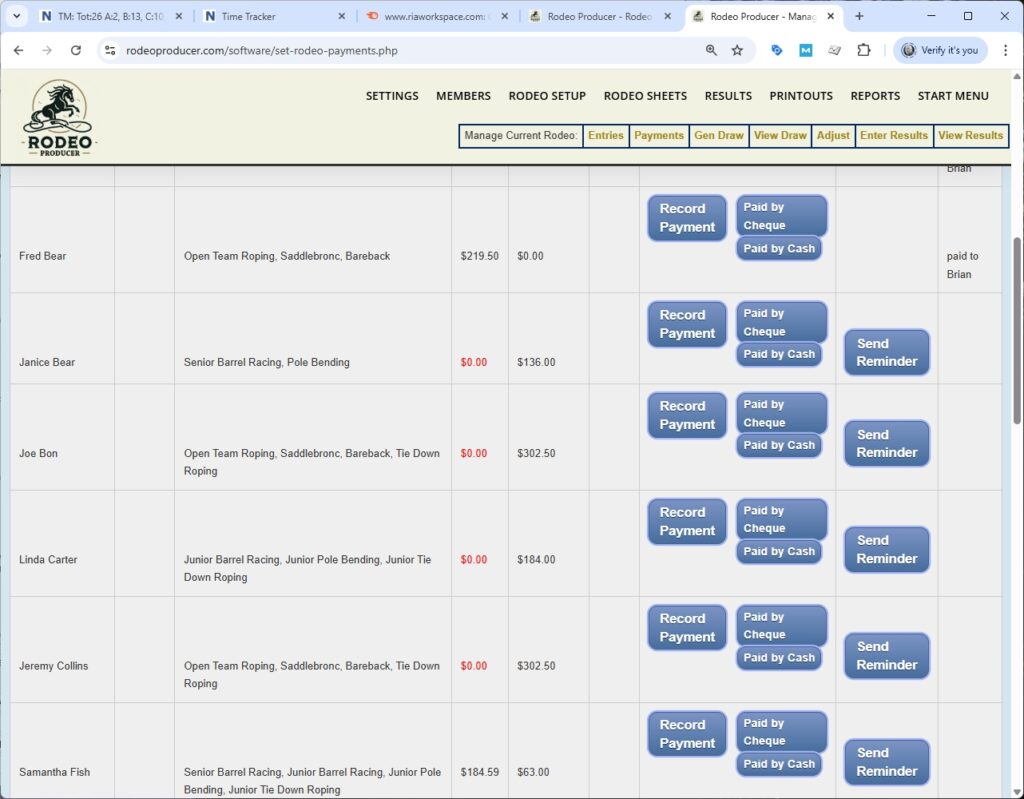
Task: Record Payment for Joe Bon
Action: point(687,415)
